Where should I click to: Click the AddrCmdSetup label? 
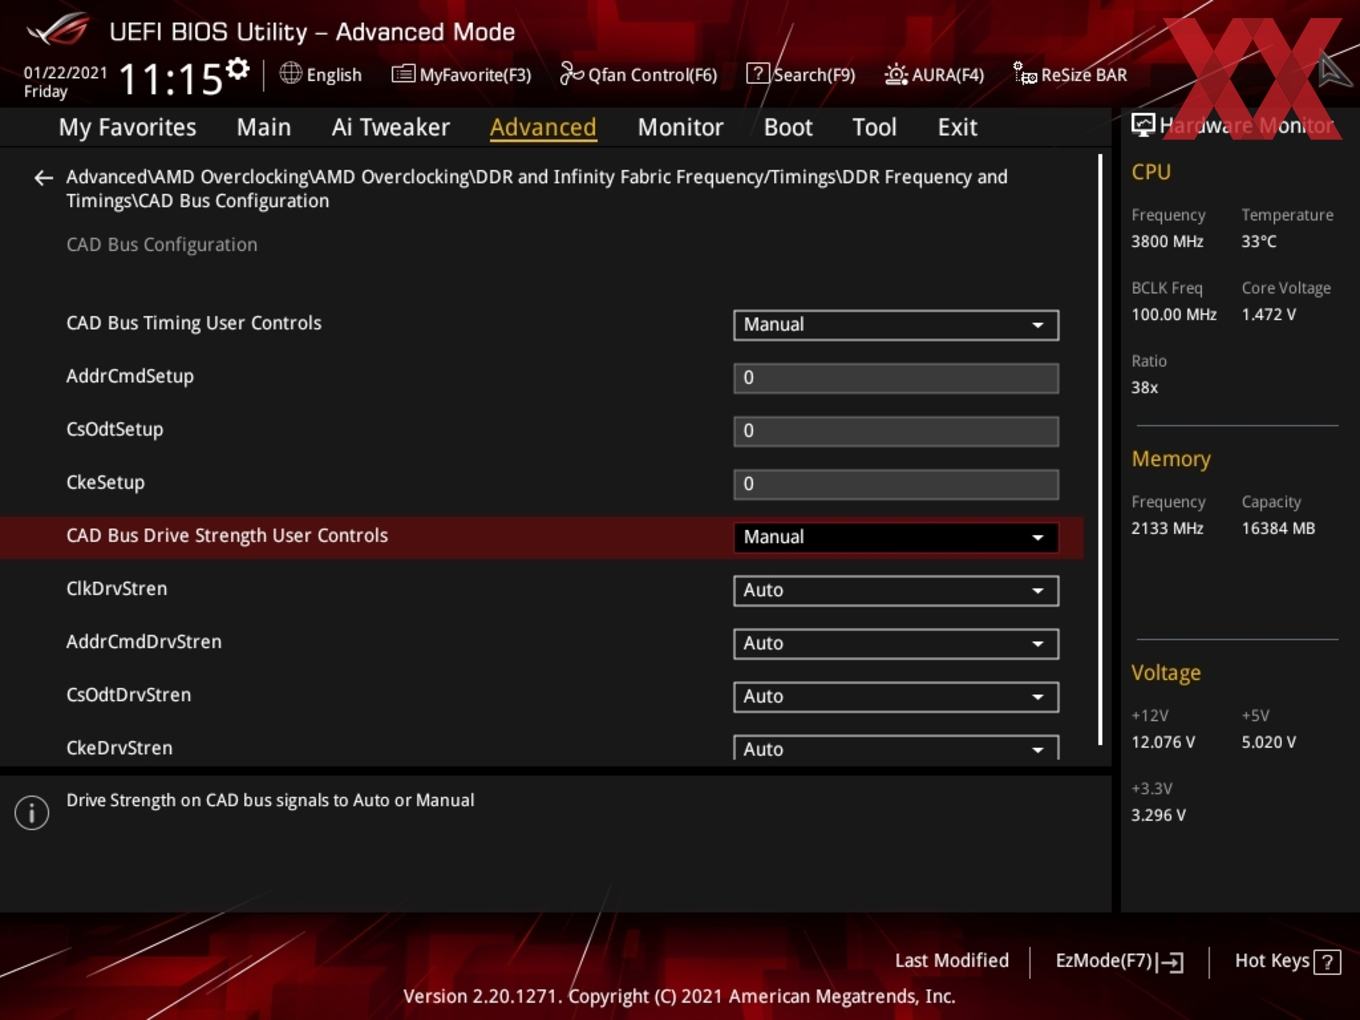(x=130, y=376)
